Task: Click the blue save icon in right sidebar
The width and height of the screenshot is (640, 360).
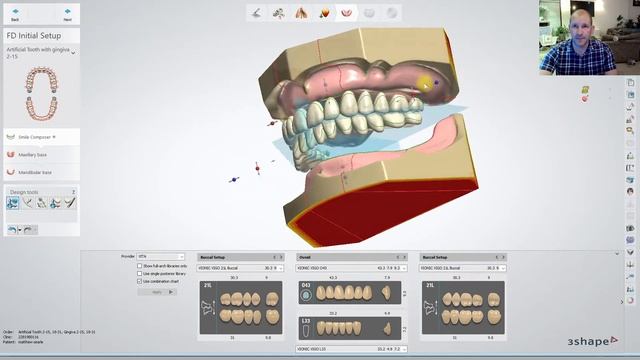Action: [x=630, y=95]
